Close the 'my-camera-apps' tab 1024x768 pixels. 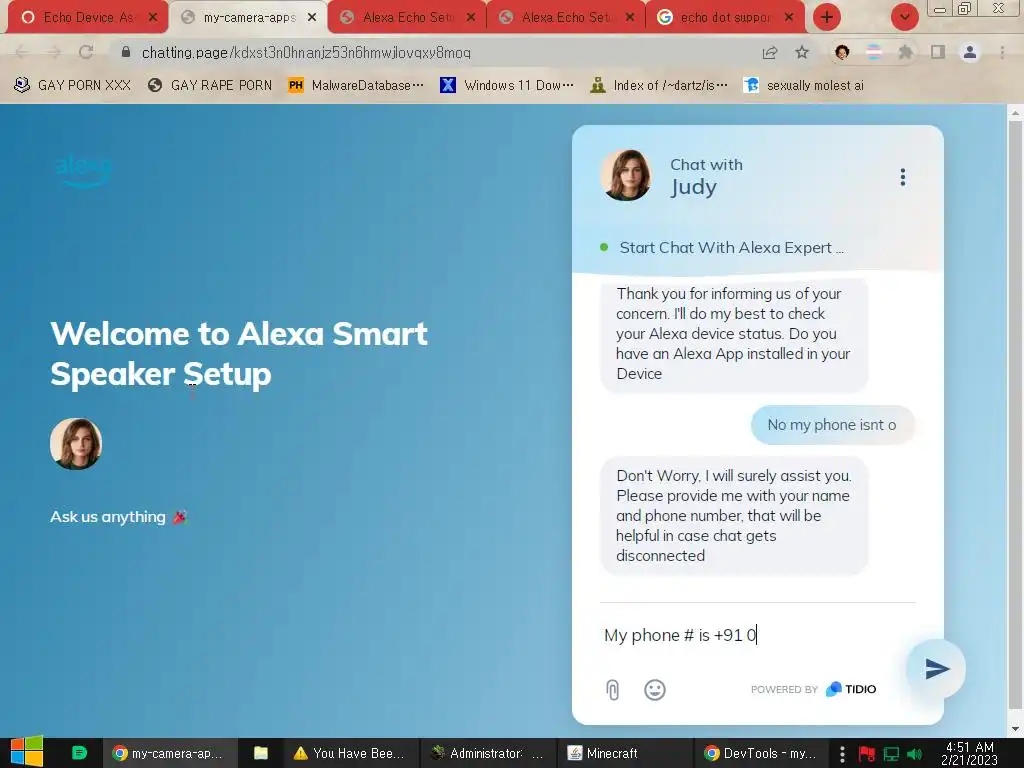(312, 18)
